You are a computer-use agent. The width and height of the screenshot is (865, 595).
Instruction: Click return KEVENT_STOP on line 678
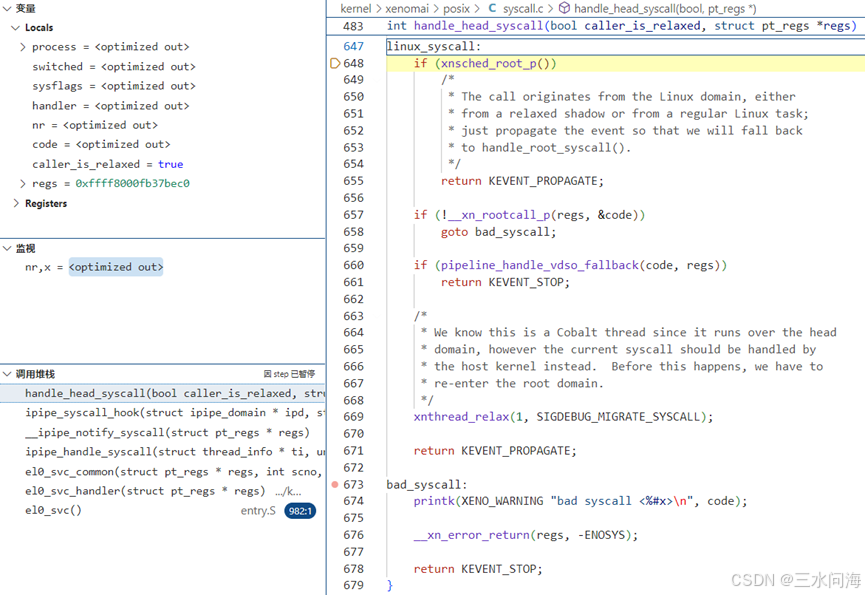pos(478,569)
